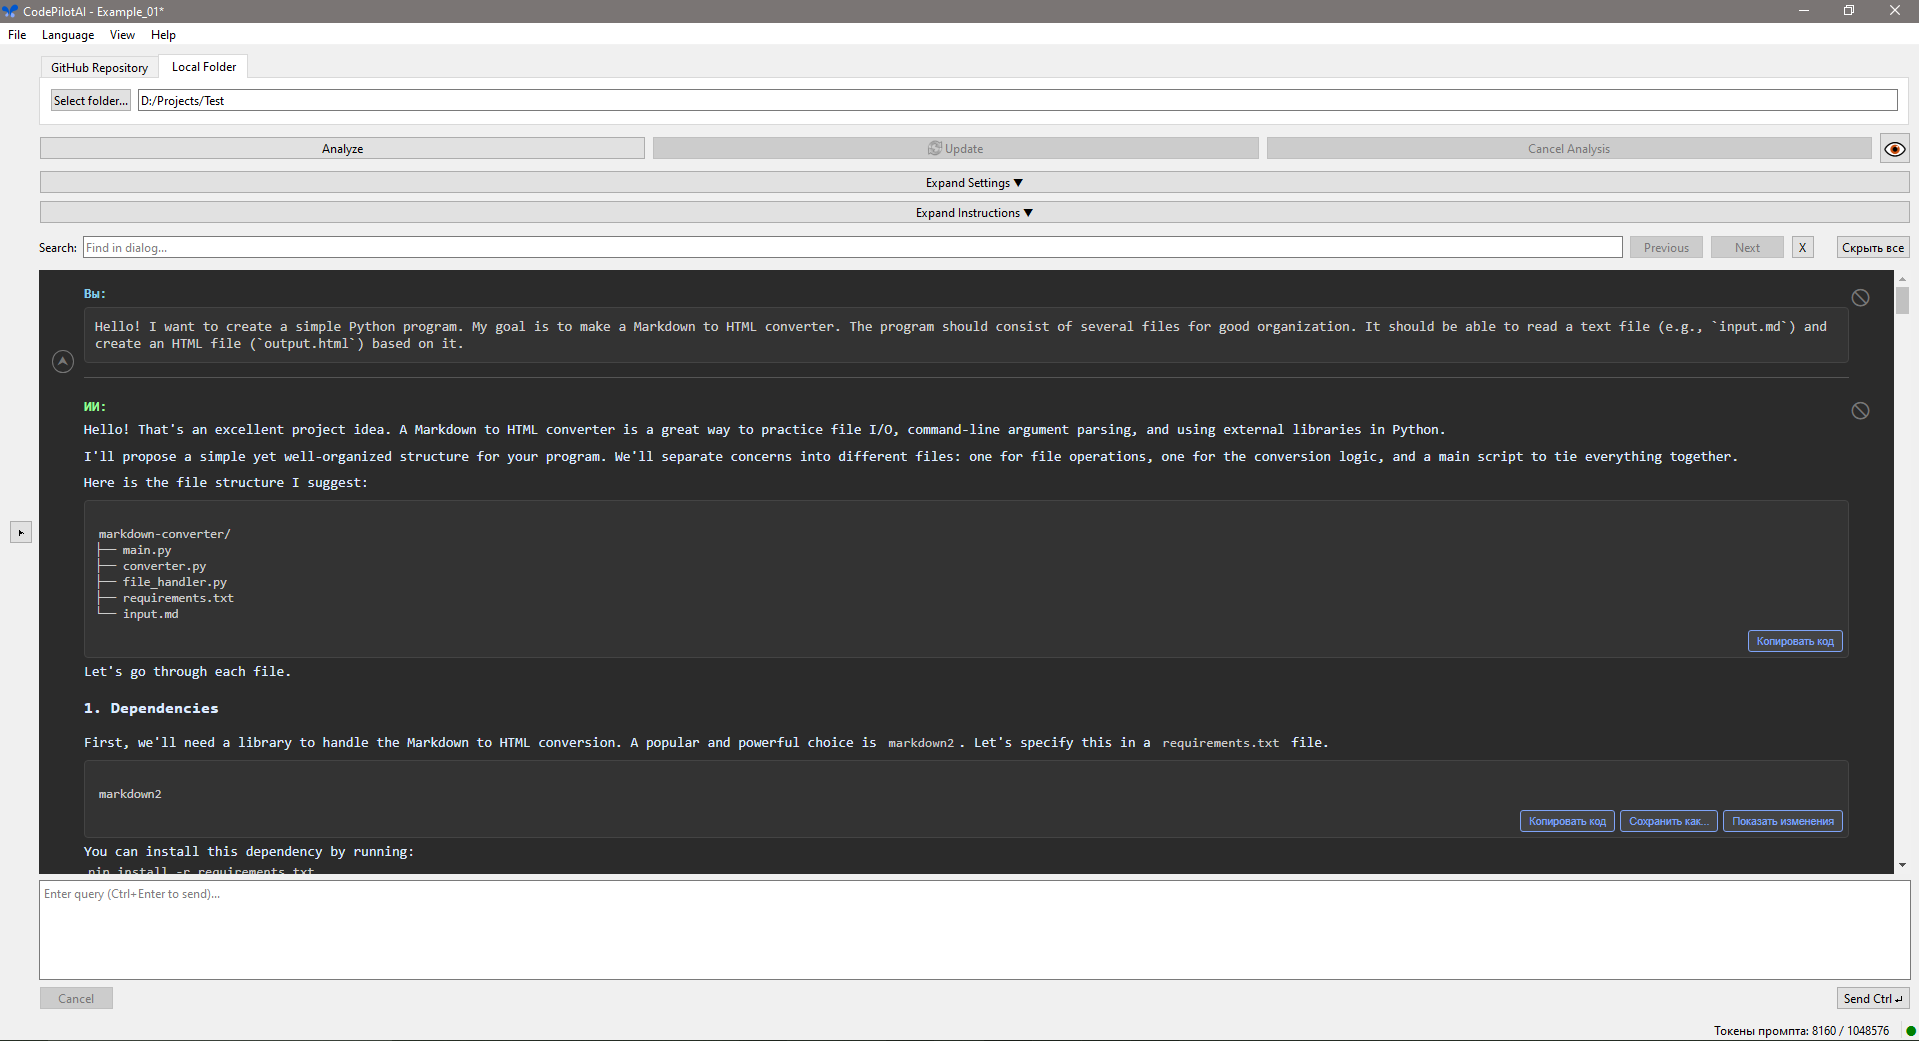The width and height of the screenshot is (1919, 1041).
Task: Focus the folder path field showing D:/Projects/Test
Action: (1017, 101)
